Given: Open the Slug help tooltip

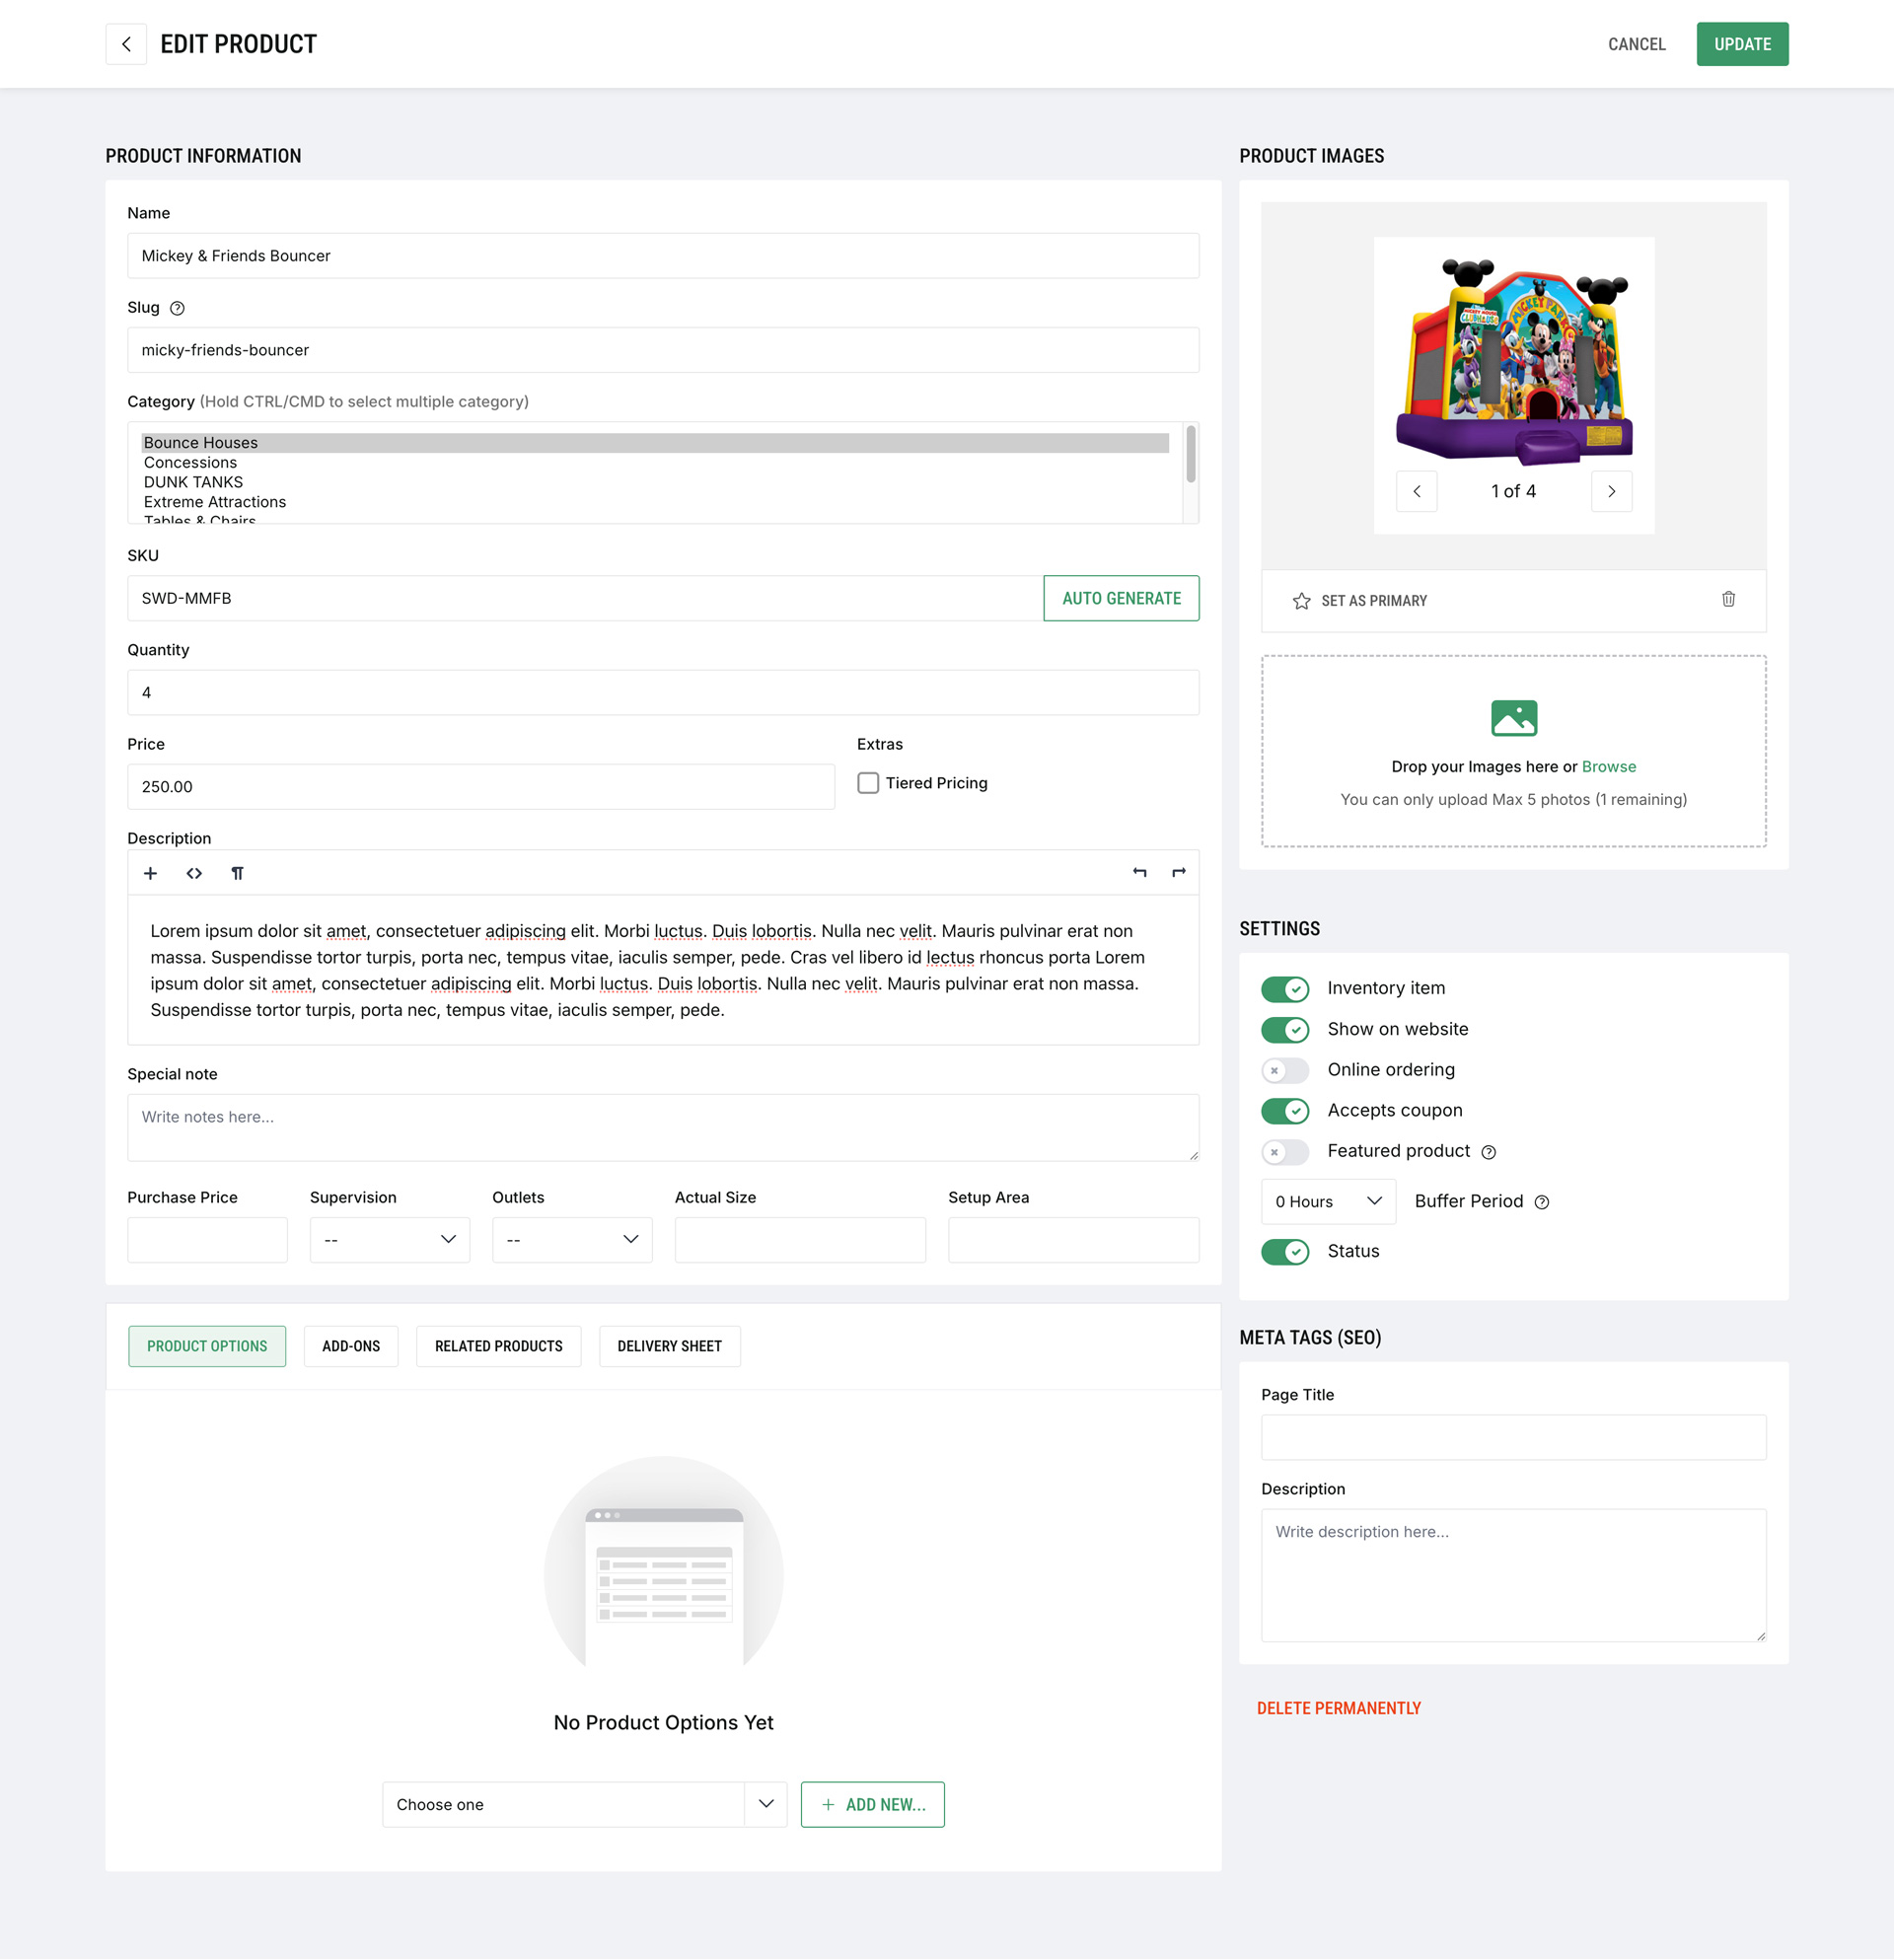Looking at the screenshot, I should tap(177, 308).
